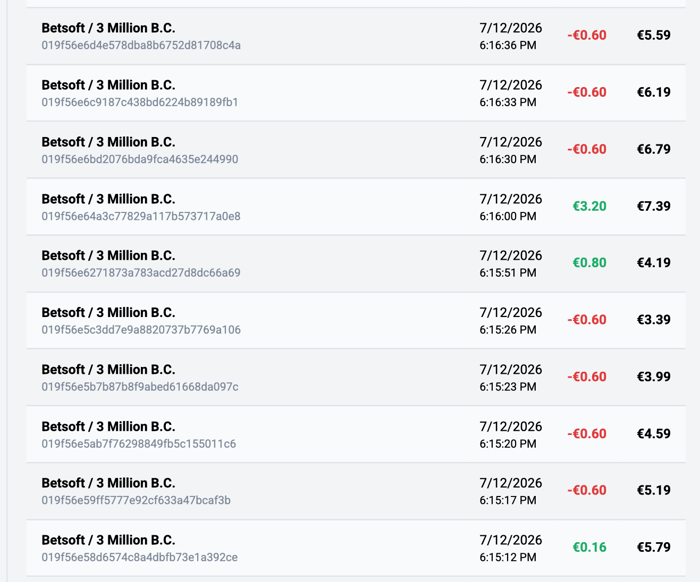
Task: Select transaction ID 019f56e6271873a783acd27d8dc66a69
Action: [141, 273]
